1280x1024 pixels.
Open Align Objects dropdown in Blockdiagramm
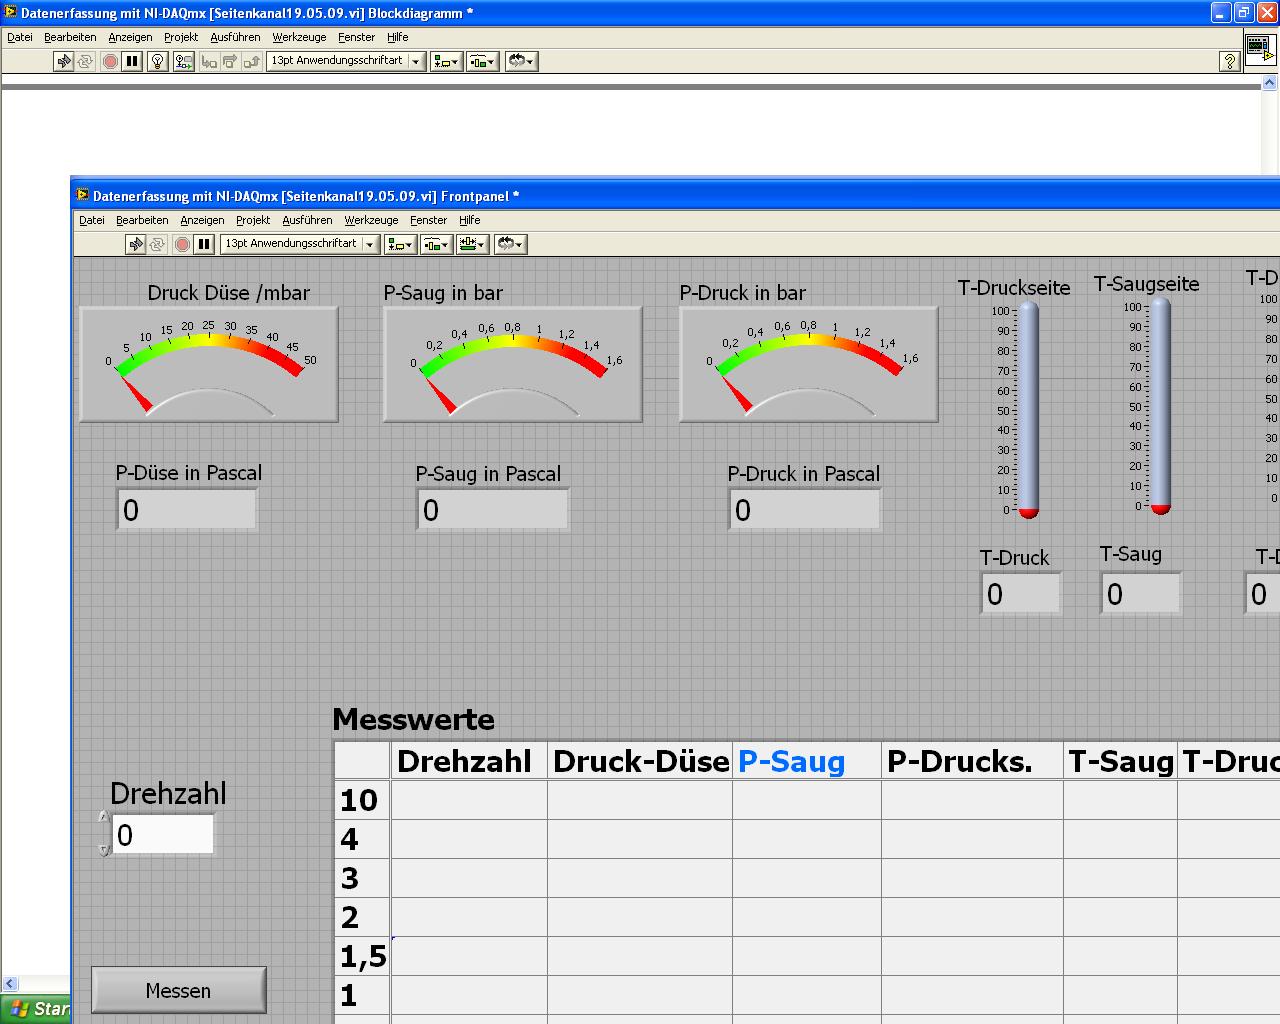click(x=446, y=61)
